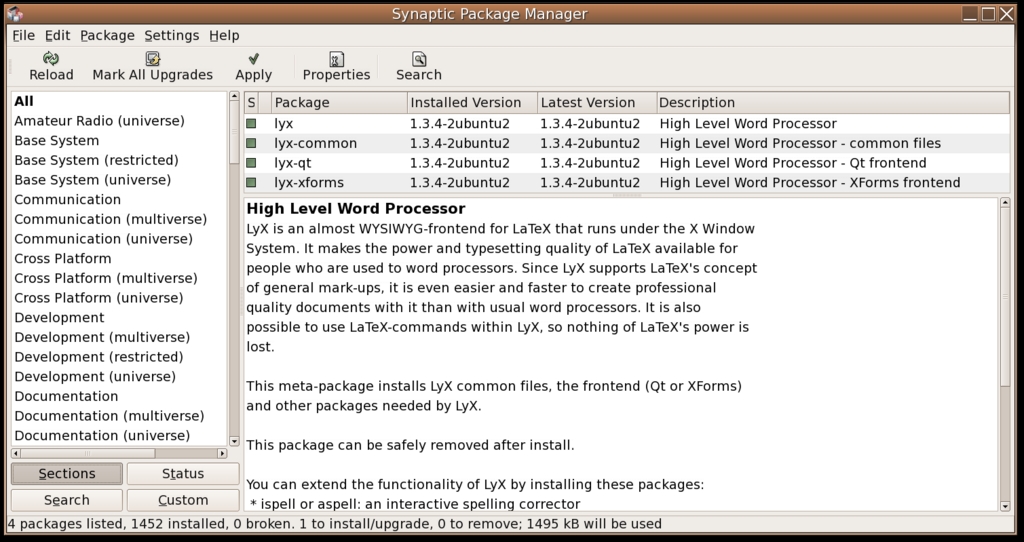Image resolution: width=1024 pixels, height=542 pixels.
Task: Click the Custom filter button
Action: tap(183, 500)
